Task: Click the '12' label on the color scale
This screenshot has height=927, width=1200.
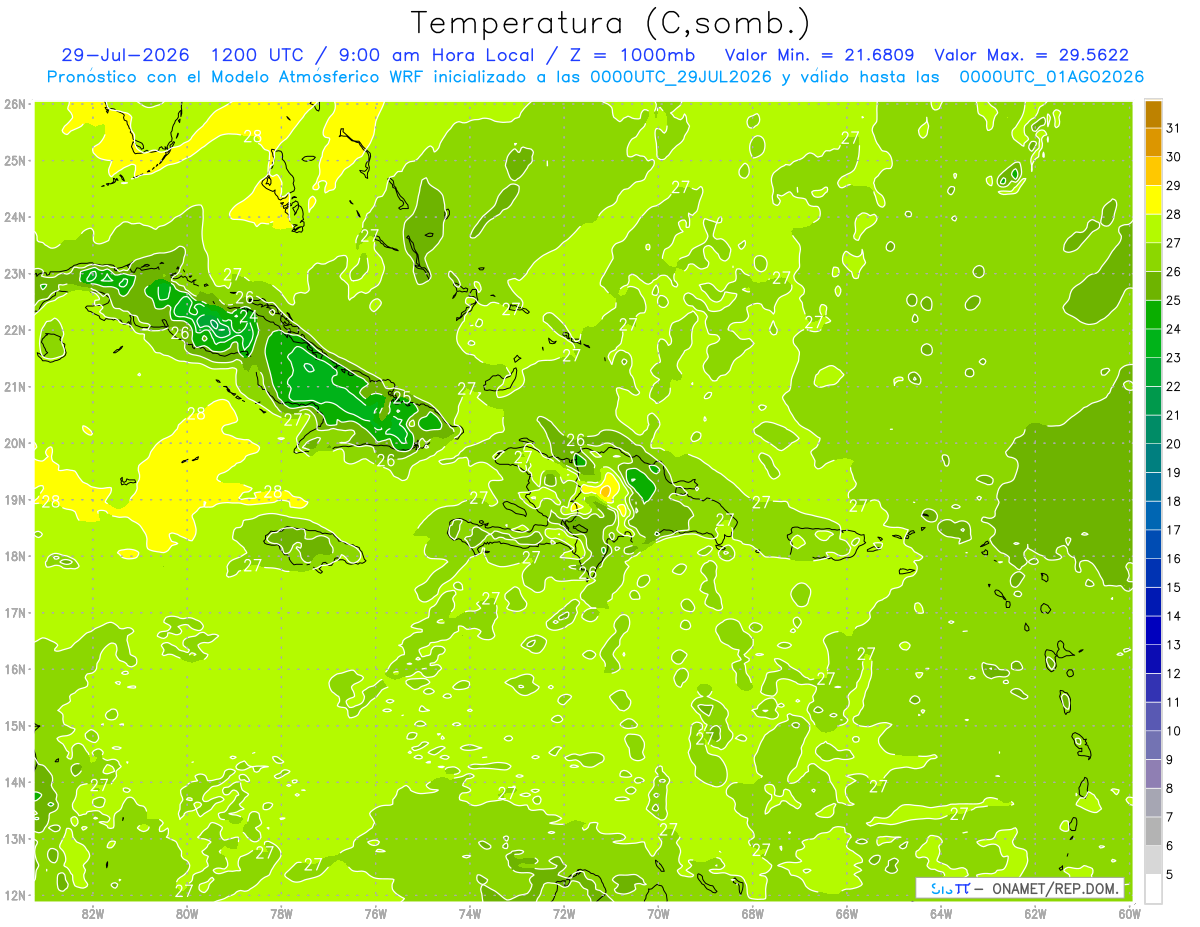Action: [x=1173, y=674]
